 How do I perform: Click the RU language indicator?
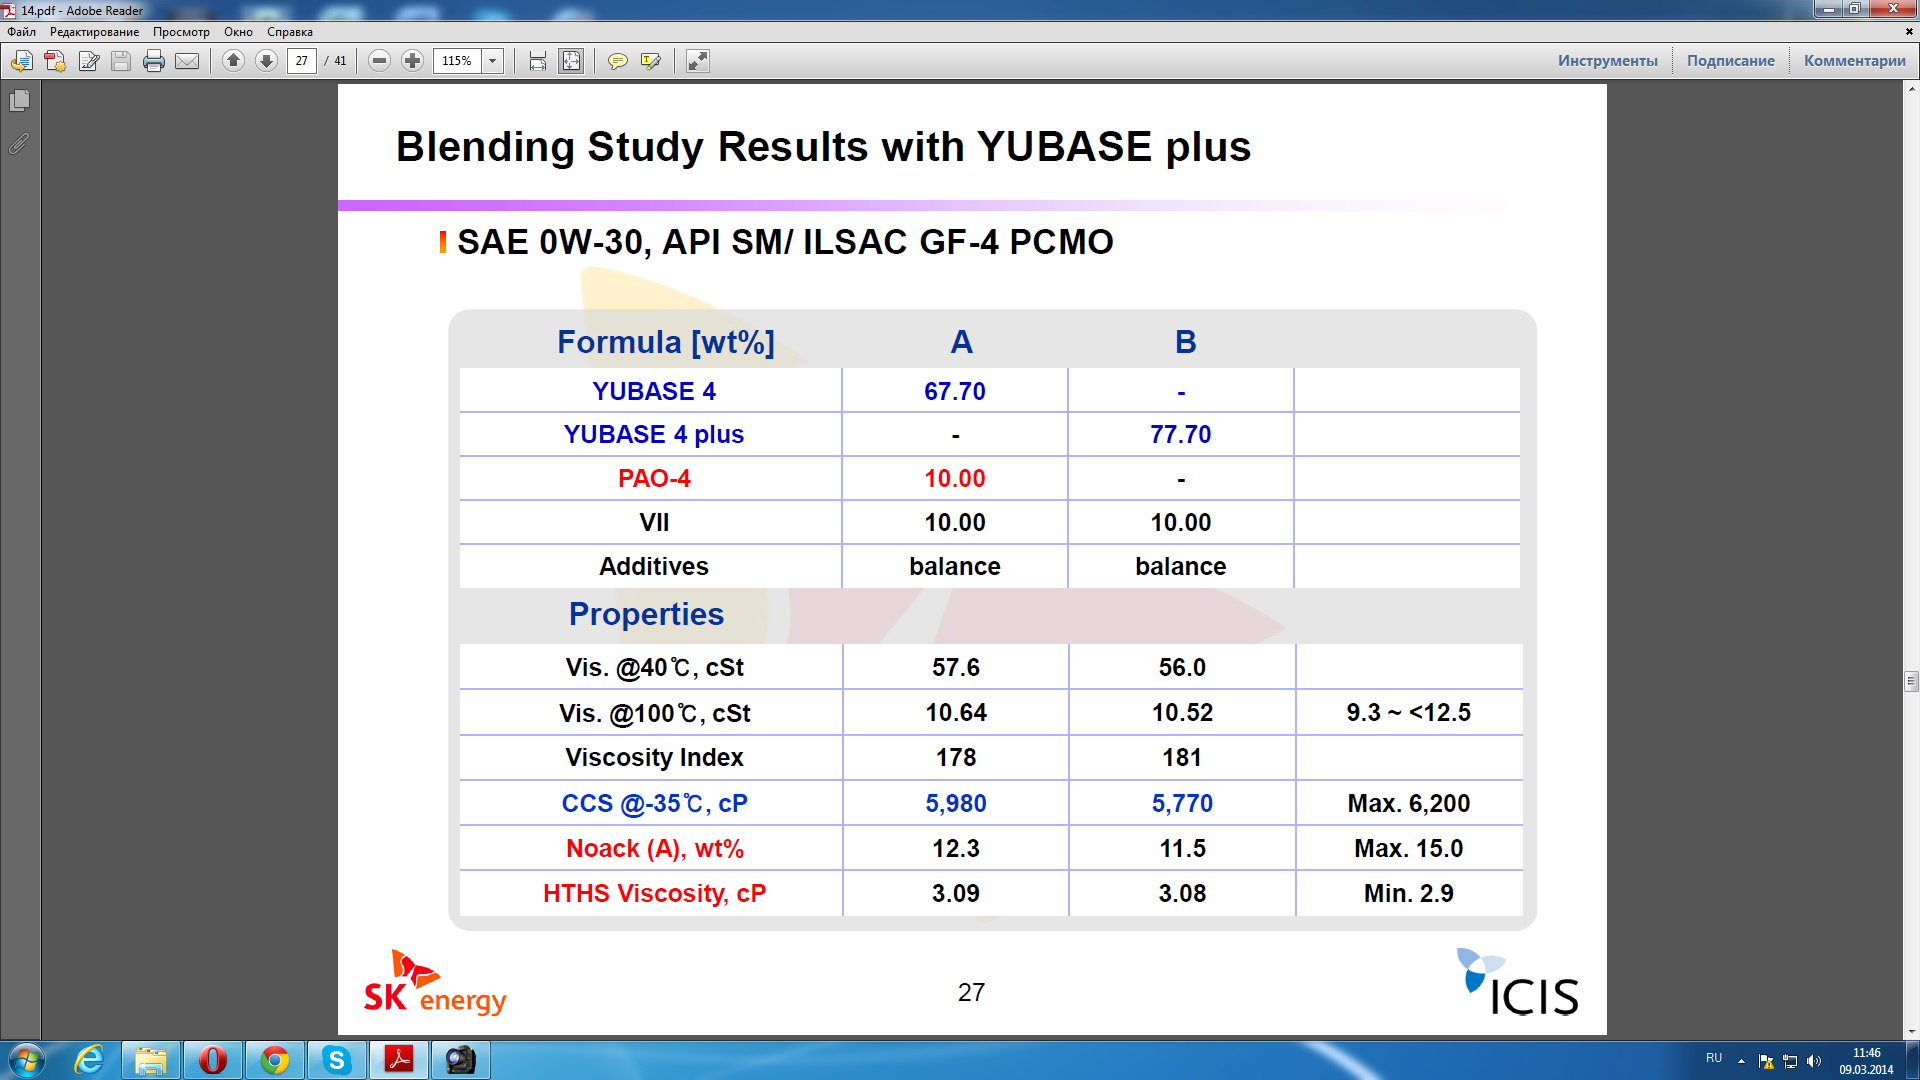1714,1058
